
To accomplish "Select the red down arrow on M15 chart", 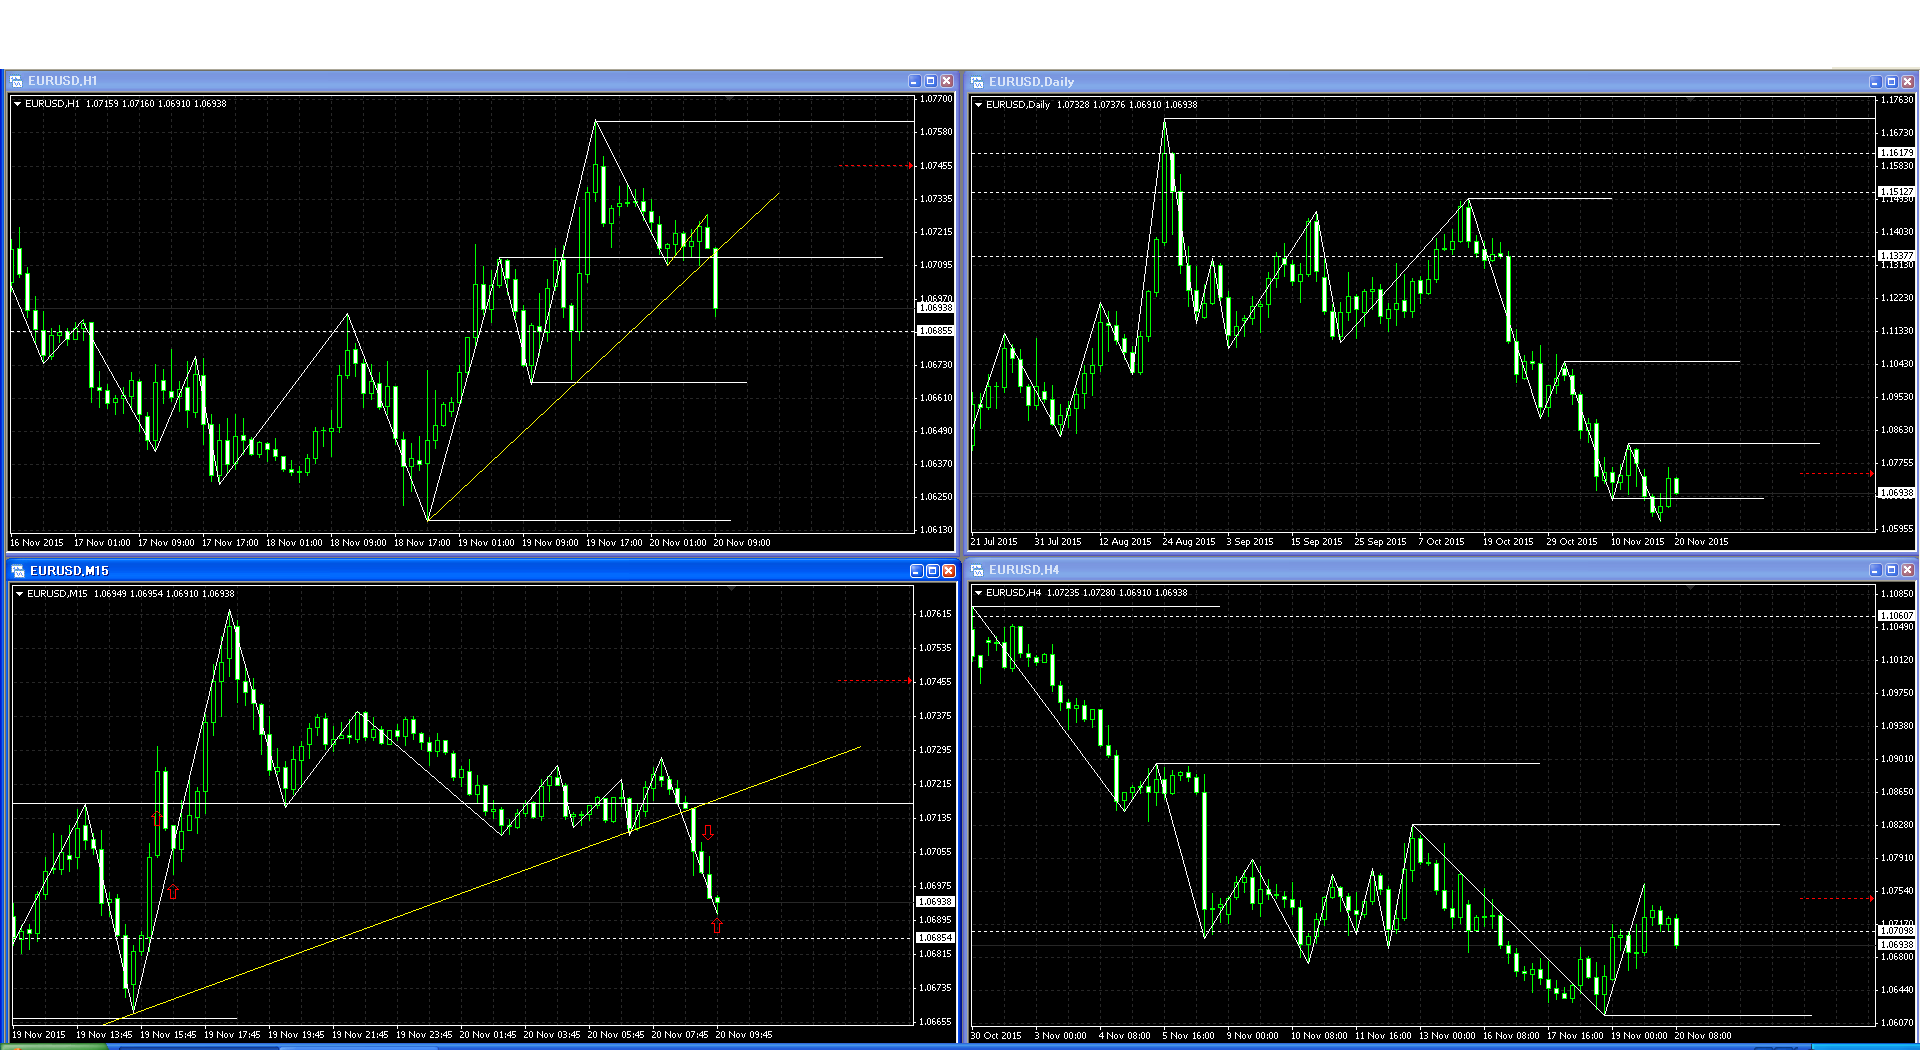I will tap(709, 832).
